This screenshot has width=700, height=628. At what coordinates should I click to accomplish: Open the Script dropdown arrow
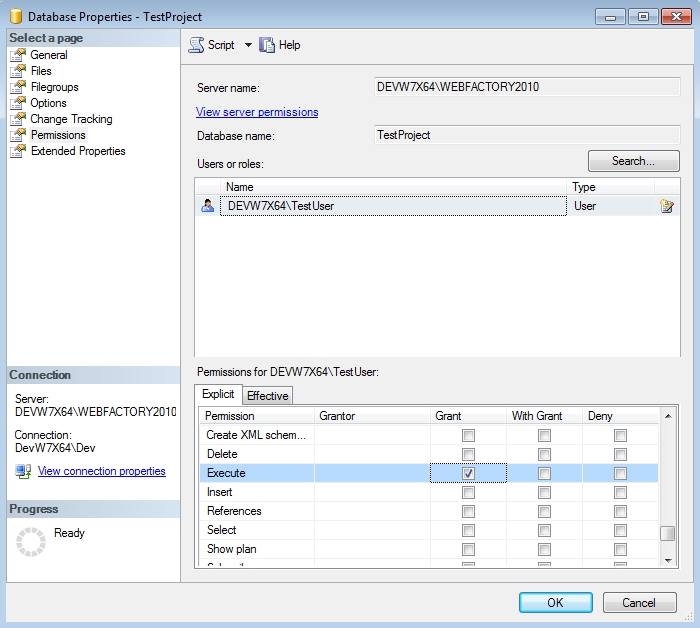(248, 45)
